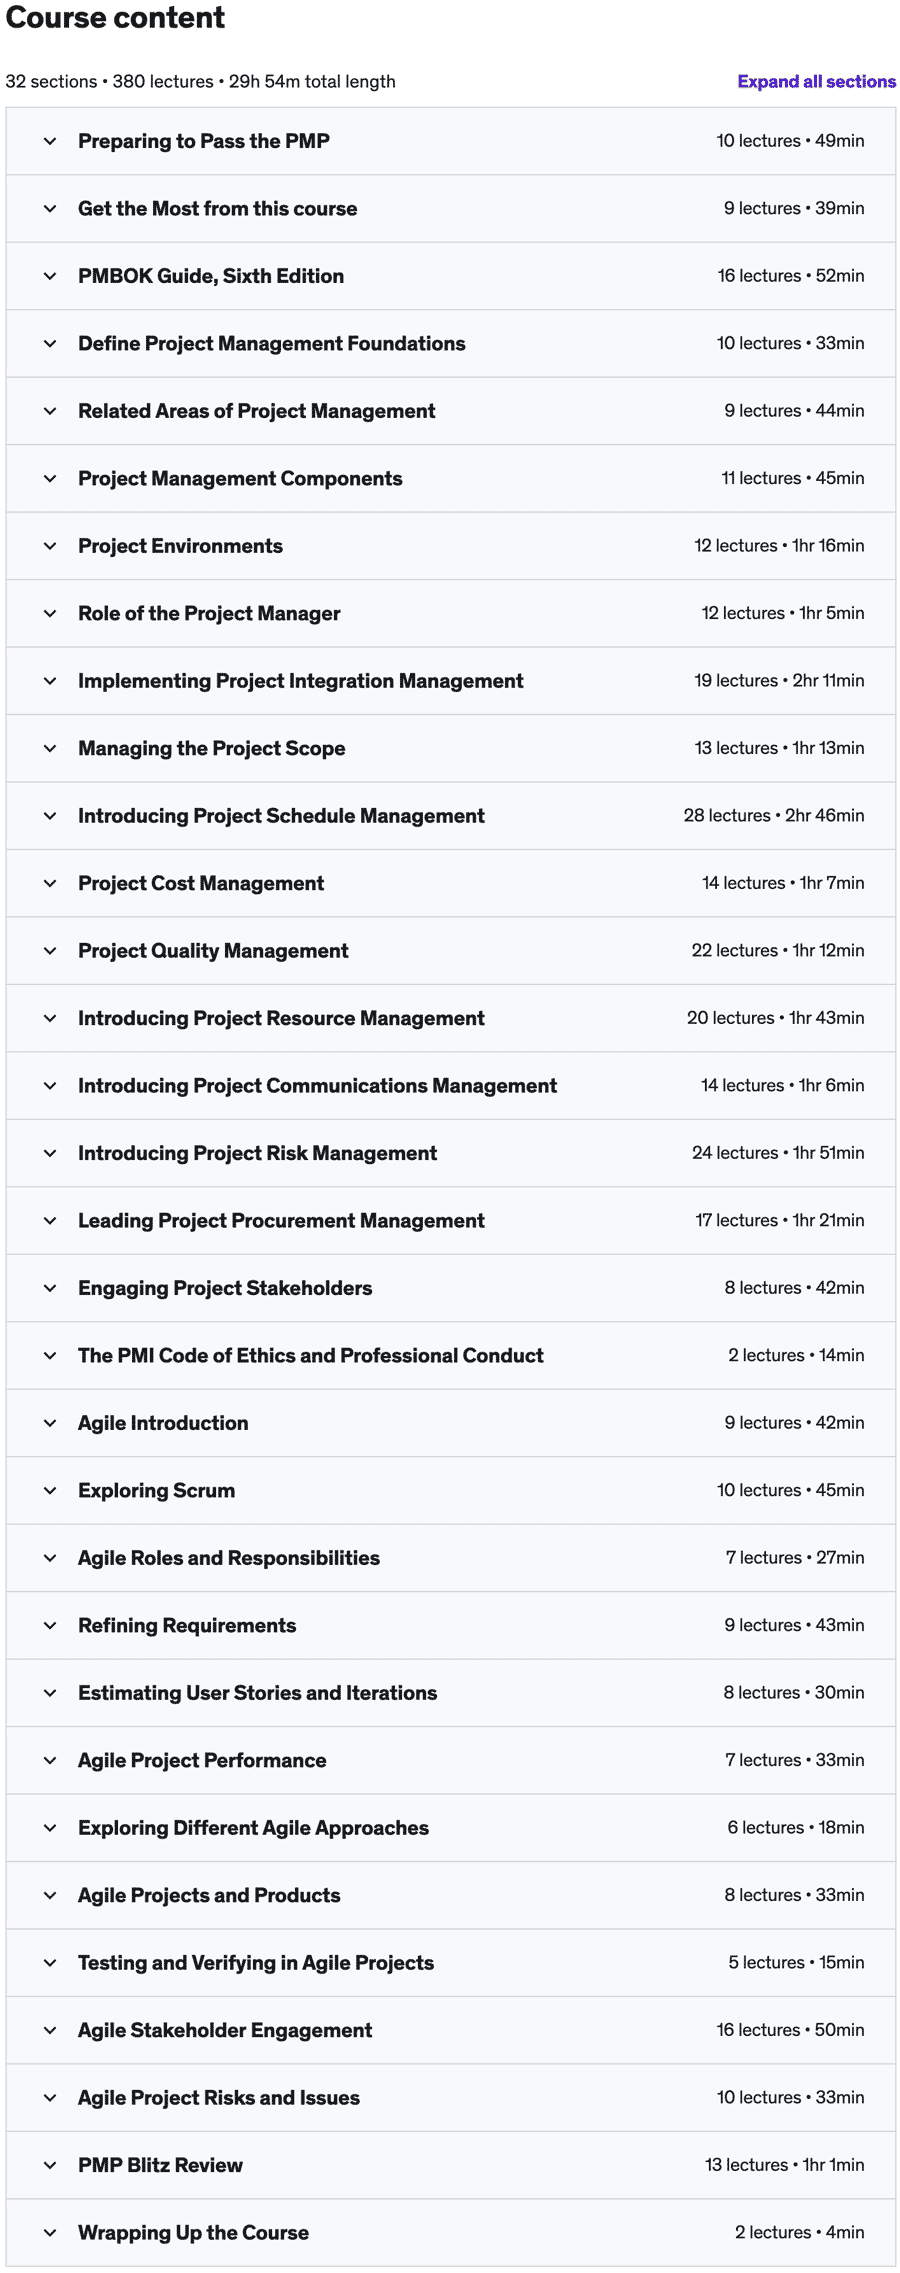The height and width of the screenshot is (2273, 900).
Task: Expand the Wrapping Up the Course chevron
Action: [50, 2233]
